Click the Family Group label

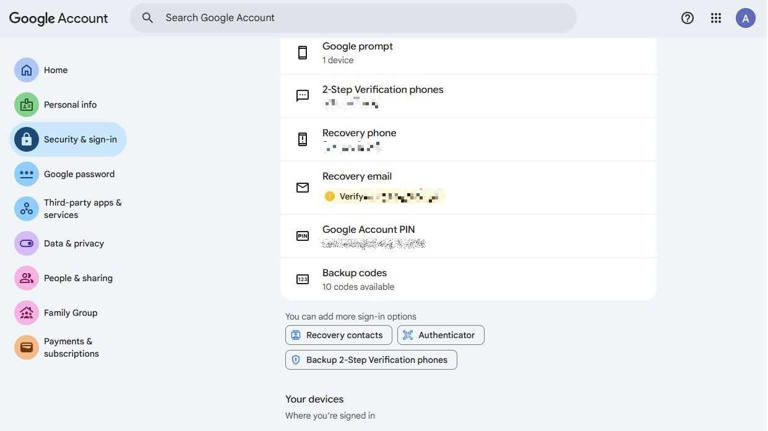(x=71, y=312)
